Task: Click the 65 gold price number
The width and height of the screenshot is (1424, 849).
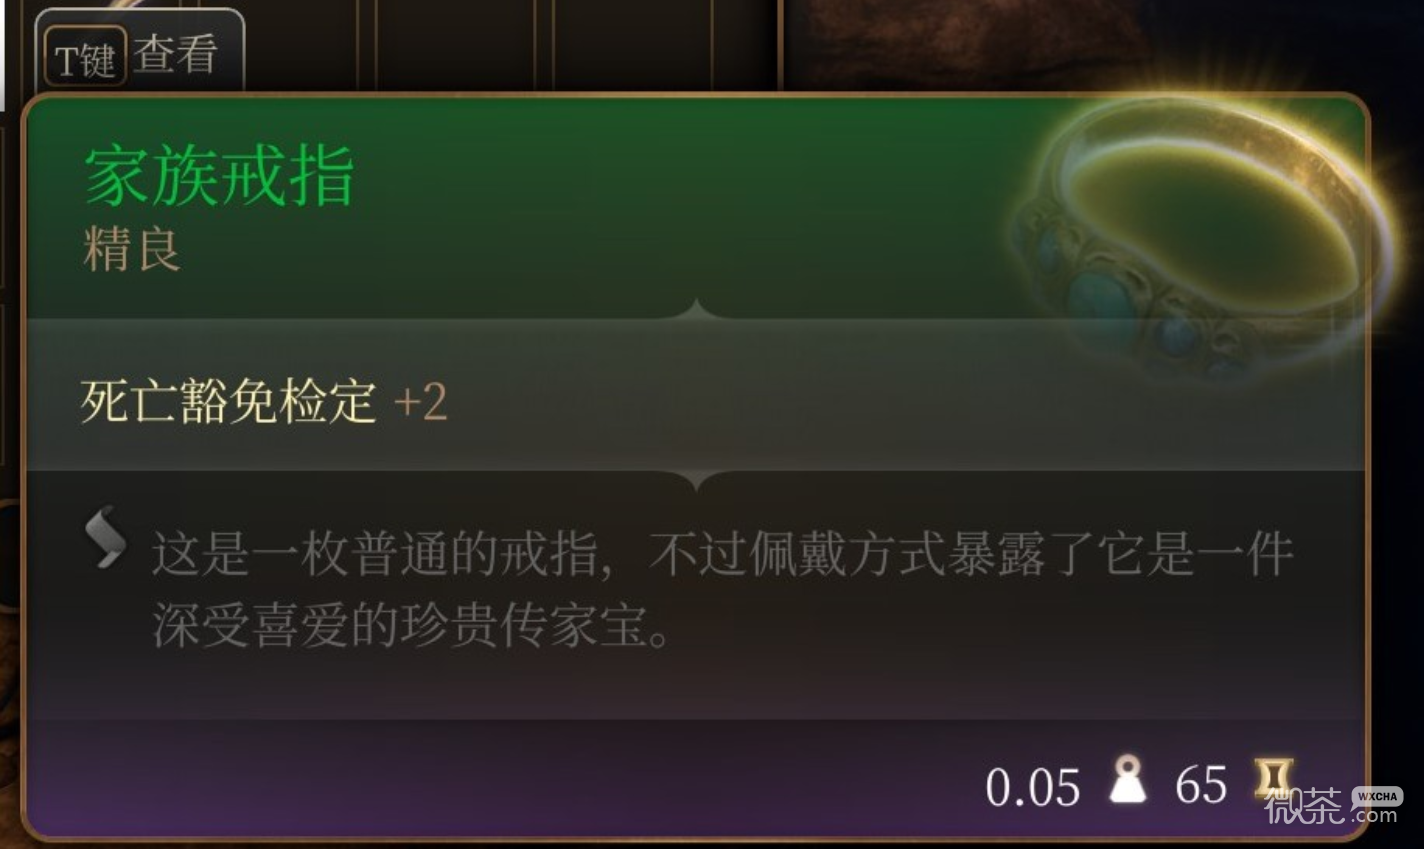Action: click(x=1201, y=785)
